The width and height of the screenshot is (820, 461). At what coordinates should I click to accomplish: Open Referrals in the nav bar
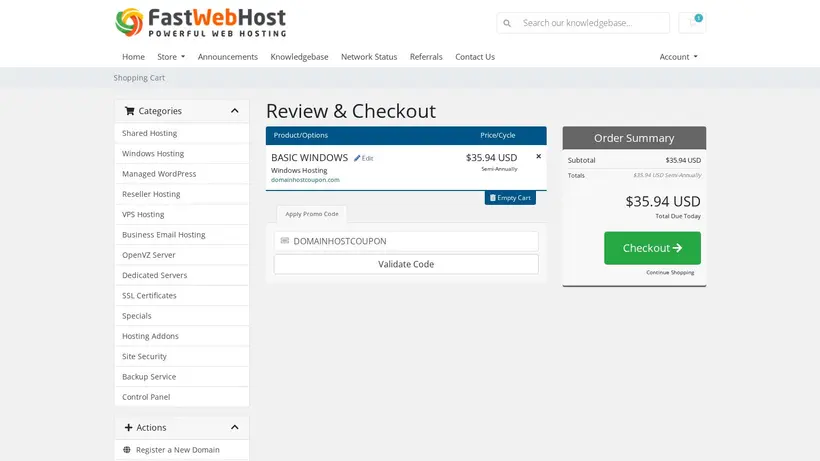[x=426, y=56]
